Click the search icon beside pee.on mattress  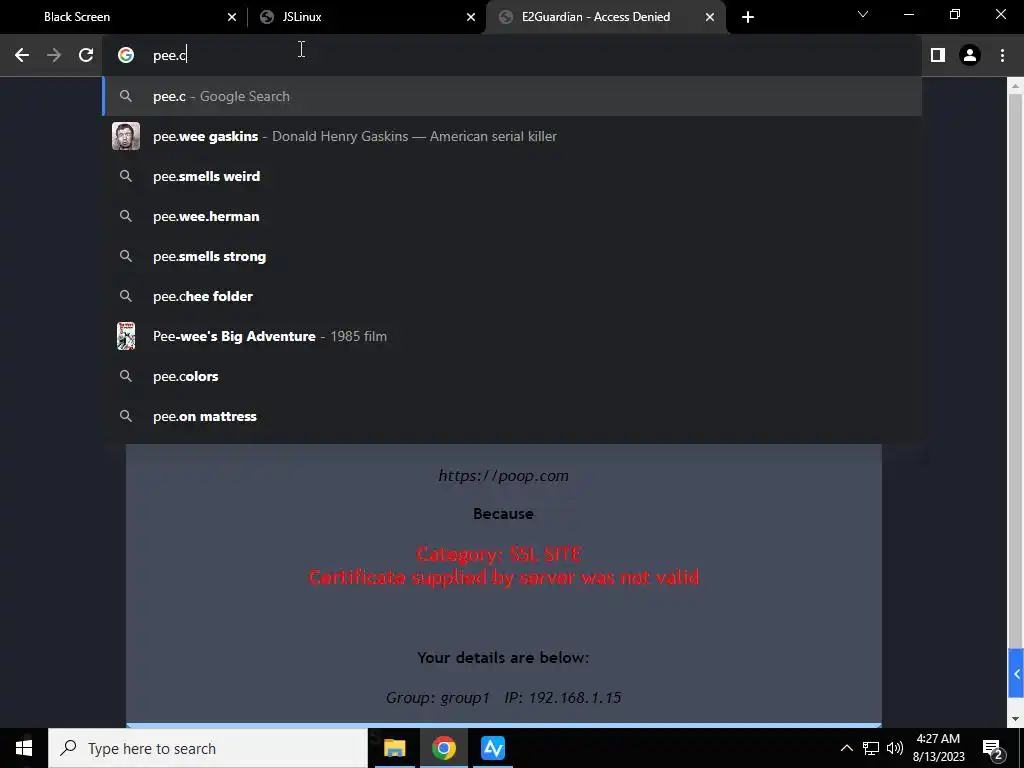126,416
